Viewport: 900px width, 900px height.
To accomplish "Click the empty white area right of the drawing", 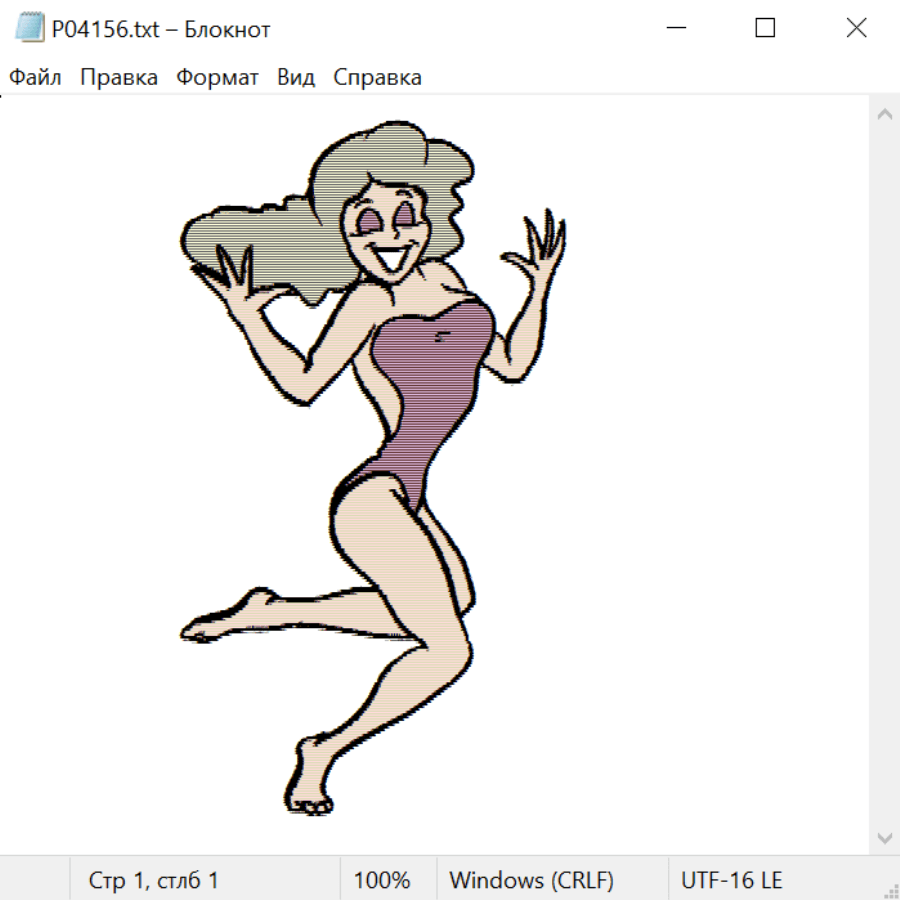I will 720,500.
